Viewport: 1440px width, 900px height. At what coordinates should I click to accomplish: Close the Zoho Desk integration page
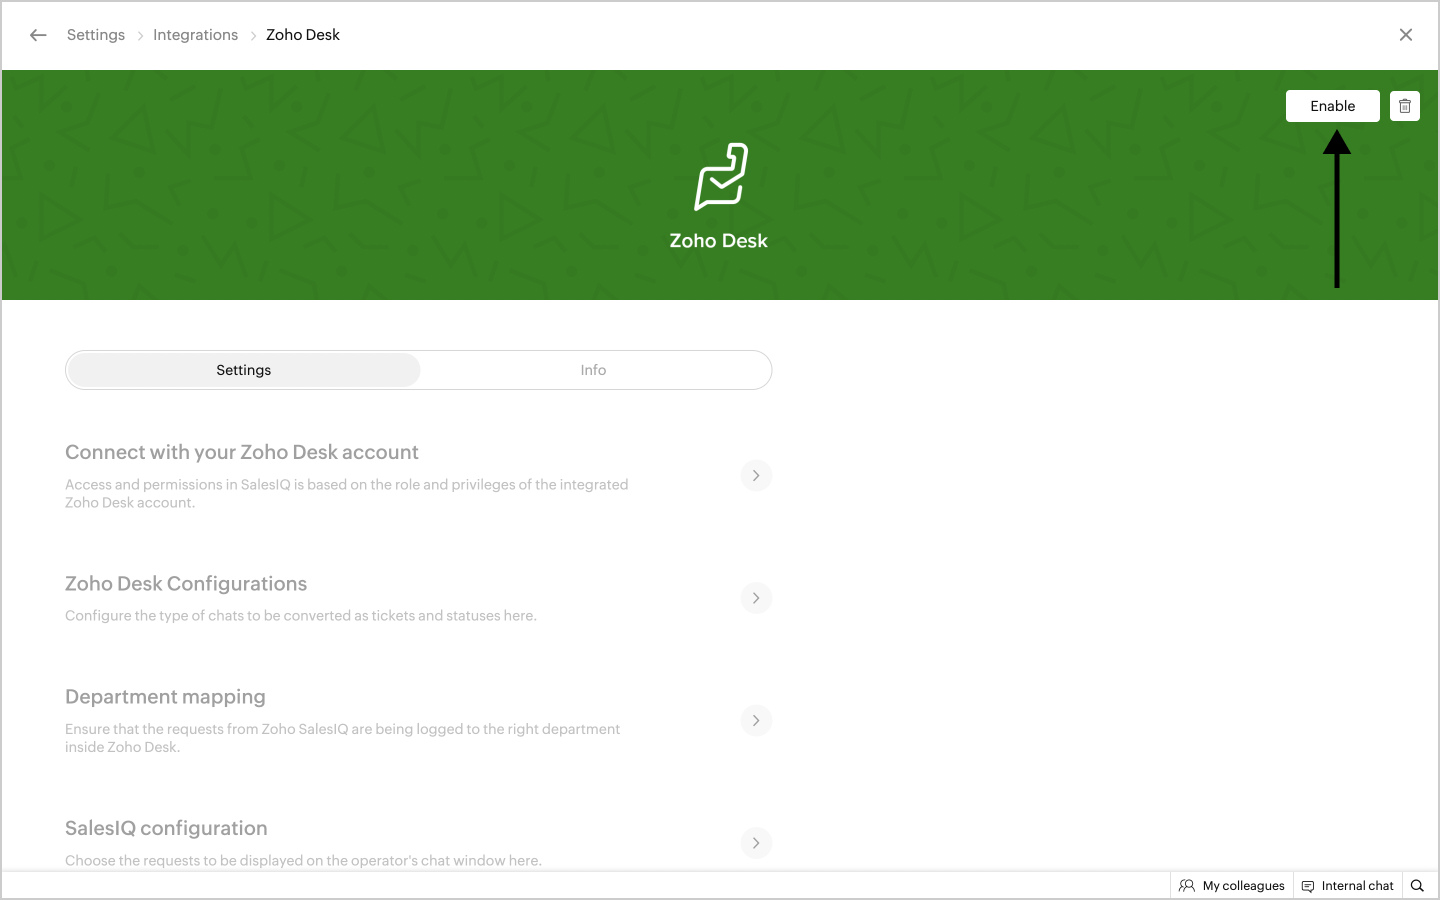tap(1406, 35)
